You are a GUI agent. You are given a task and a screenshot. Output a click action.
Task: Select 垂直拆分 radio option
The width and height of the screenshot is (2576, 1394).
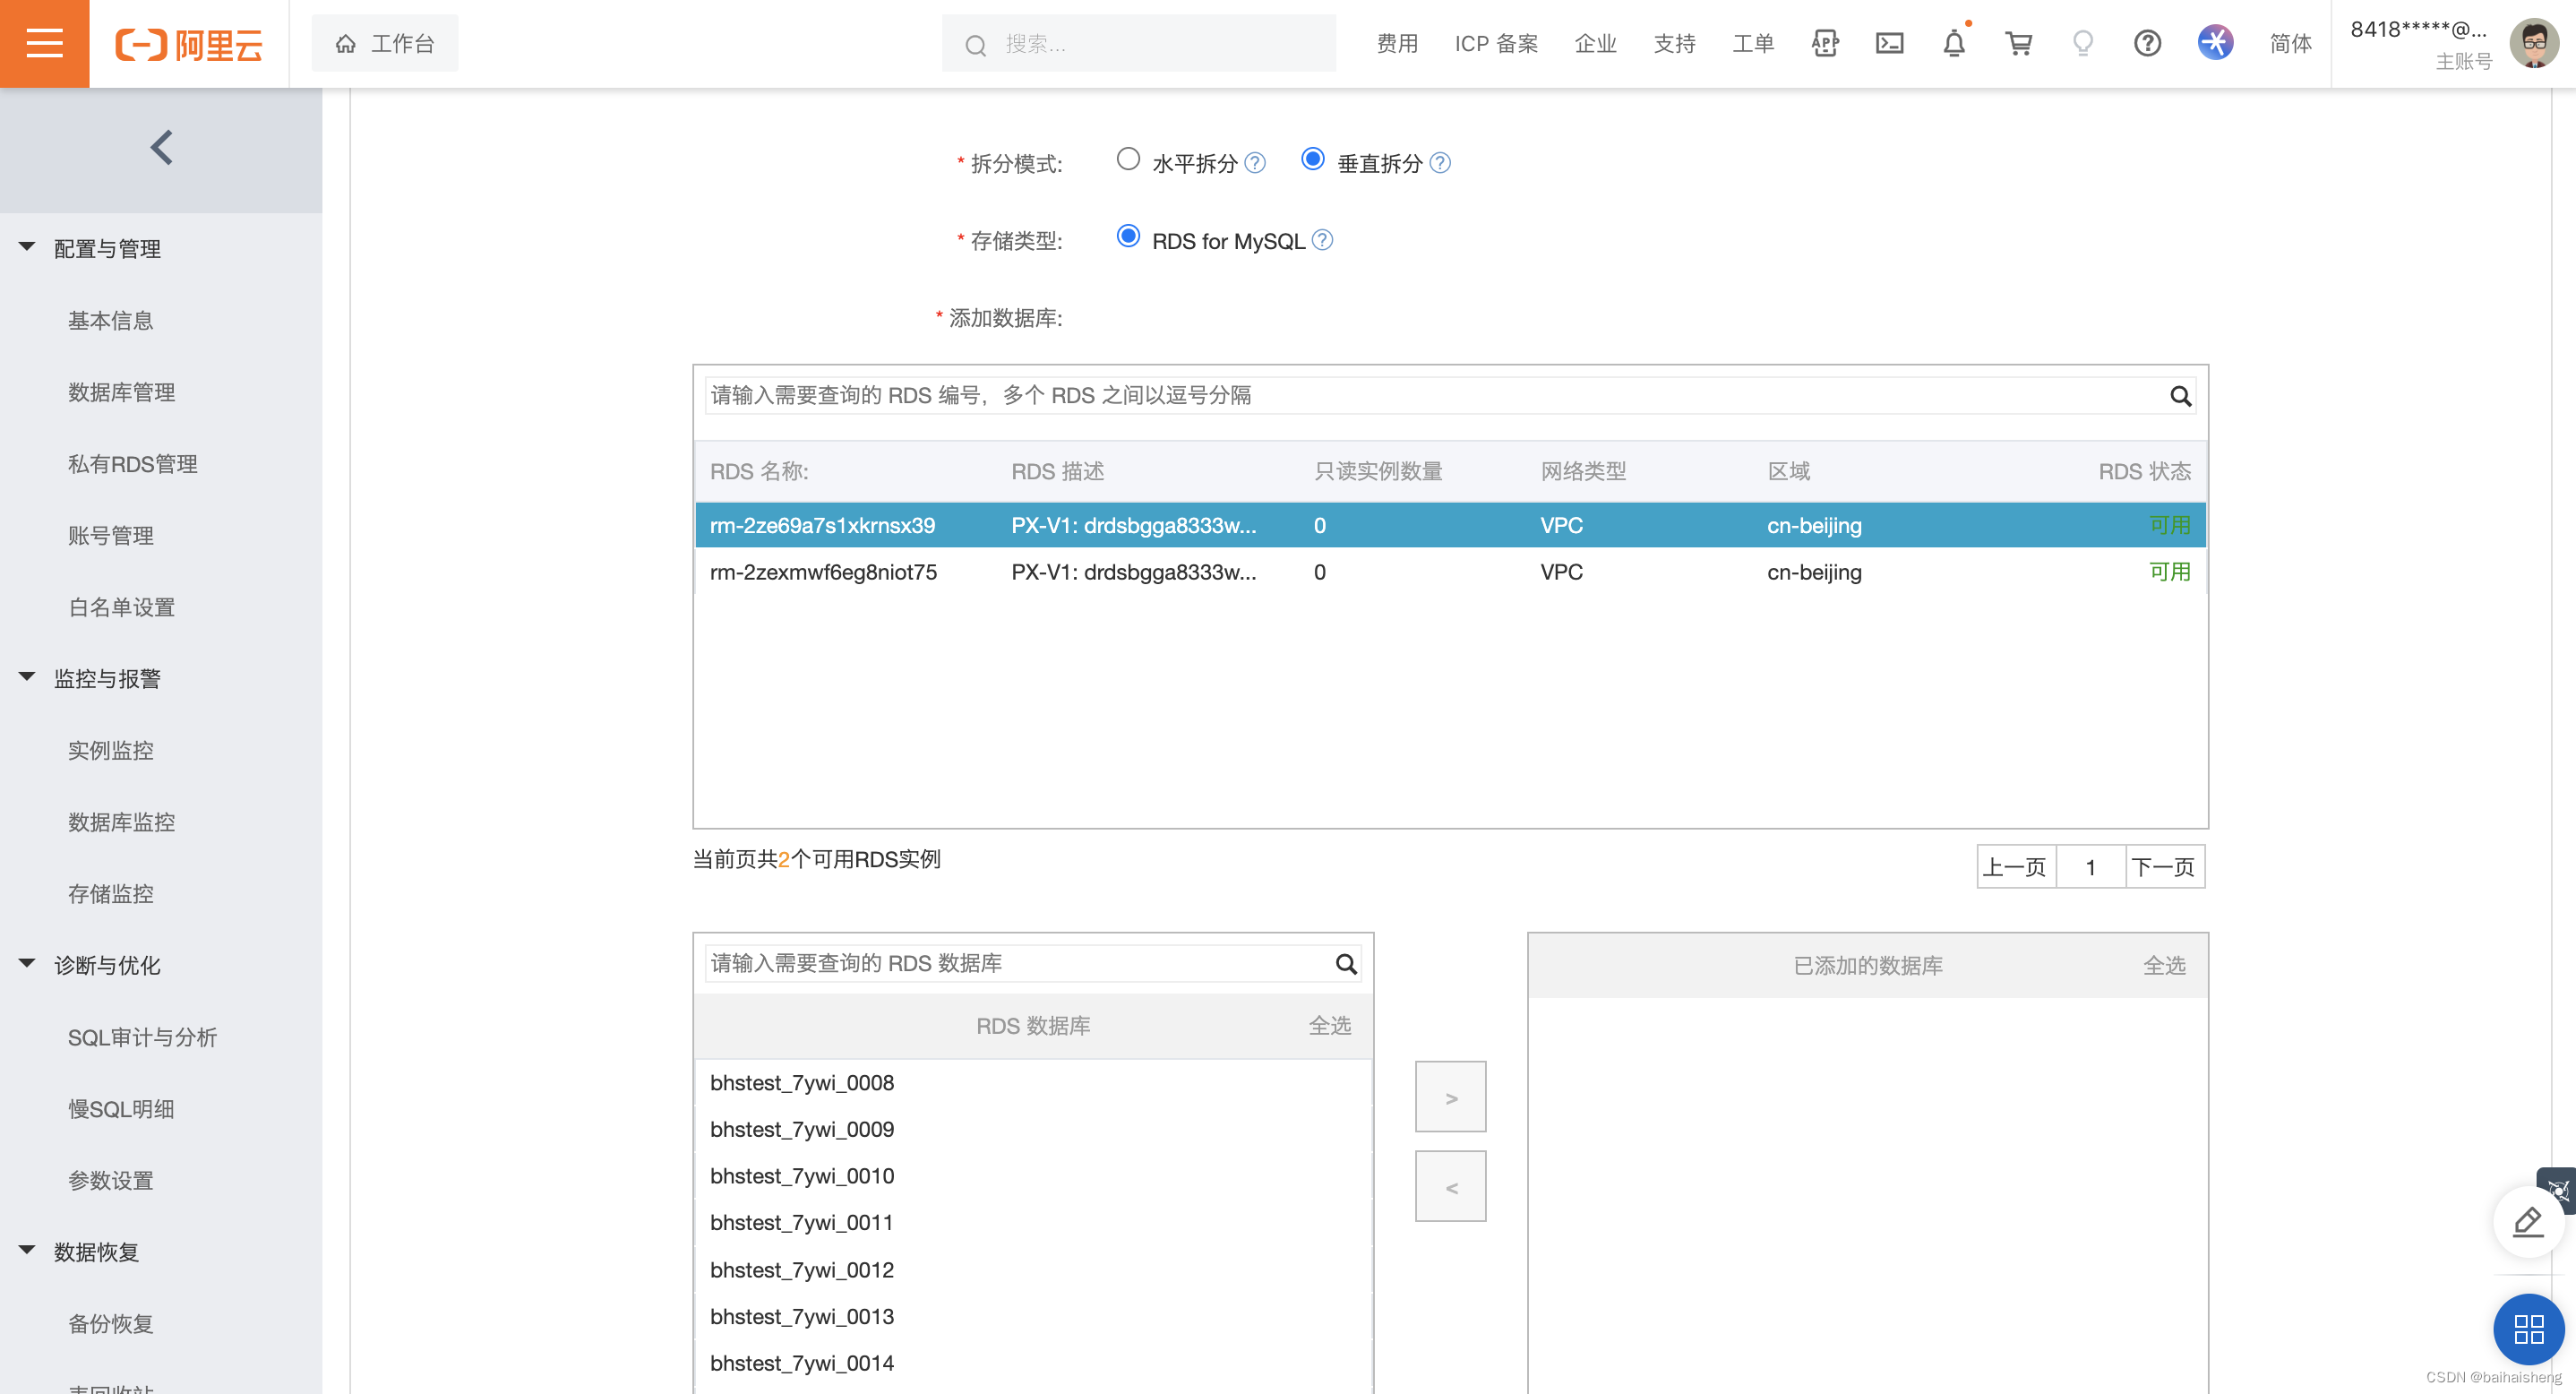[1313, 159]
